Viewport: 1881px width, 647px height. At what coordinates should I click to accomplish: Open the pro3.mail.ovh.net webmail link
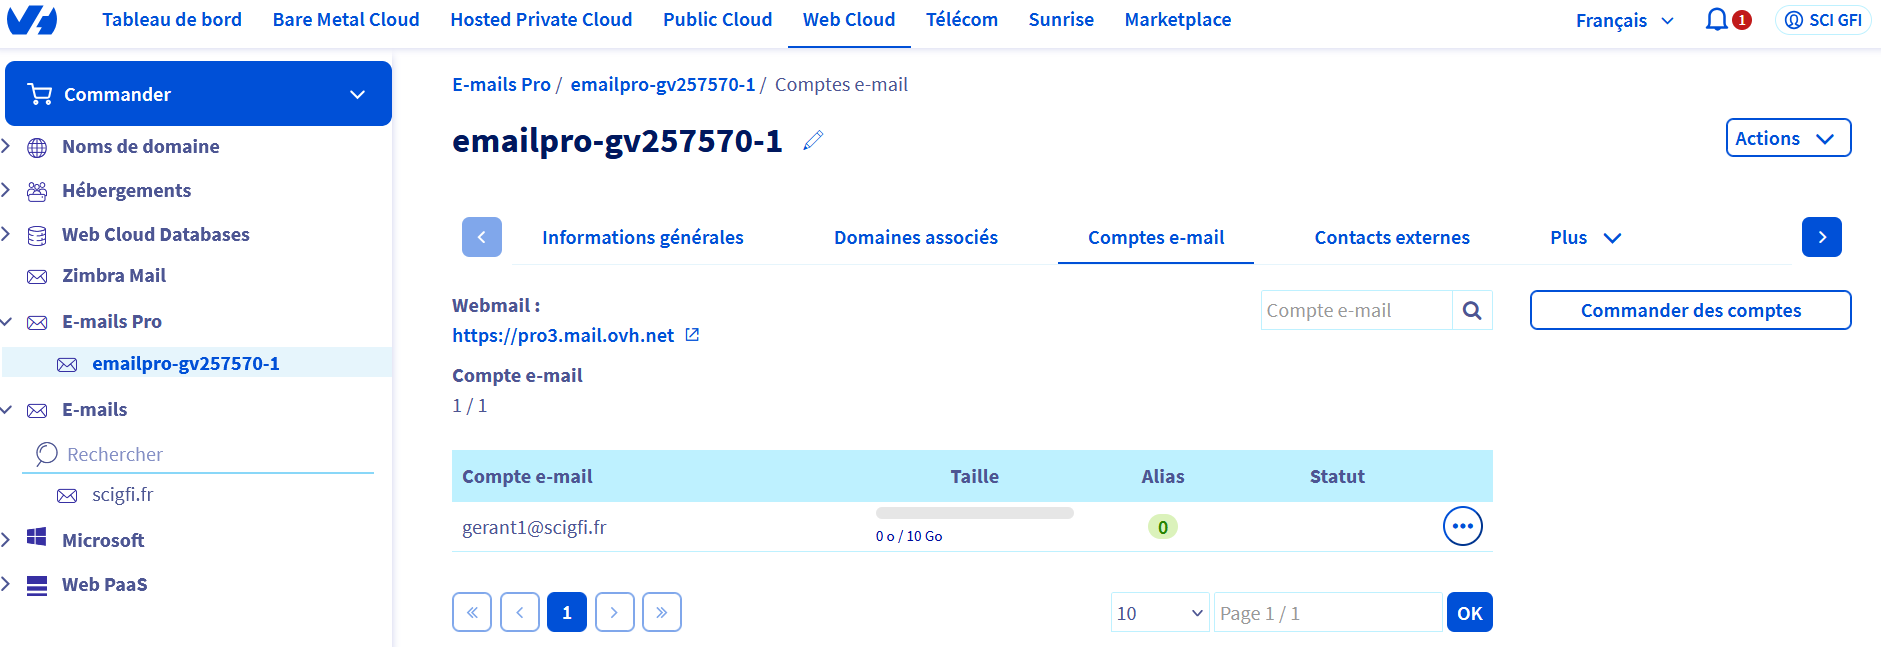(563, 336)
